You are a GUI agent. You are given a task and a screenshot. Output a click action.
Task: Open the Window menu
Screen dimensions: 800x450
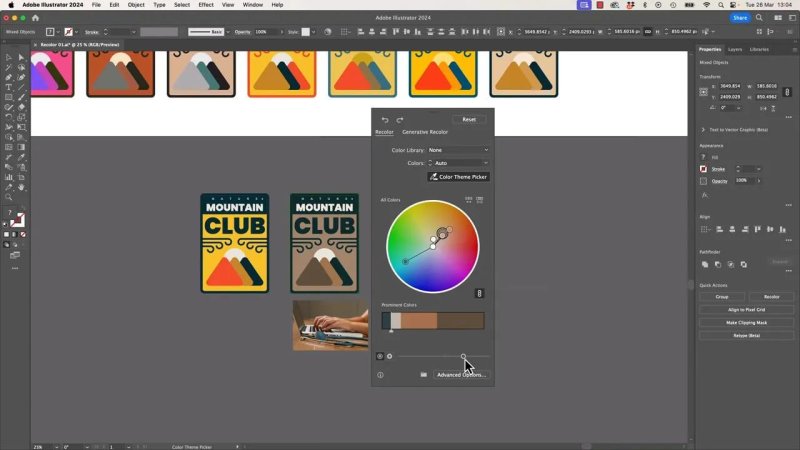(x=253, y=5)
